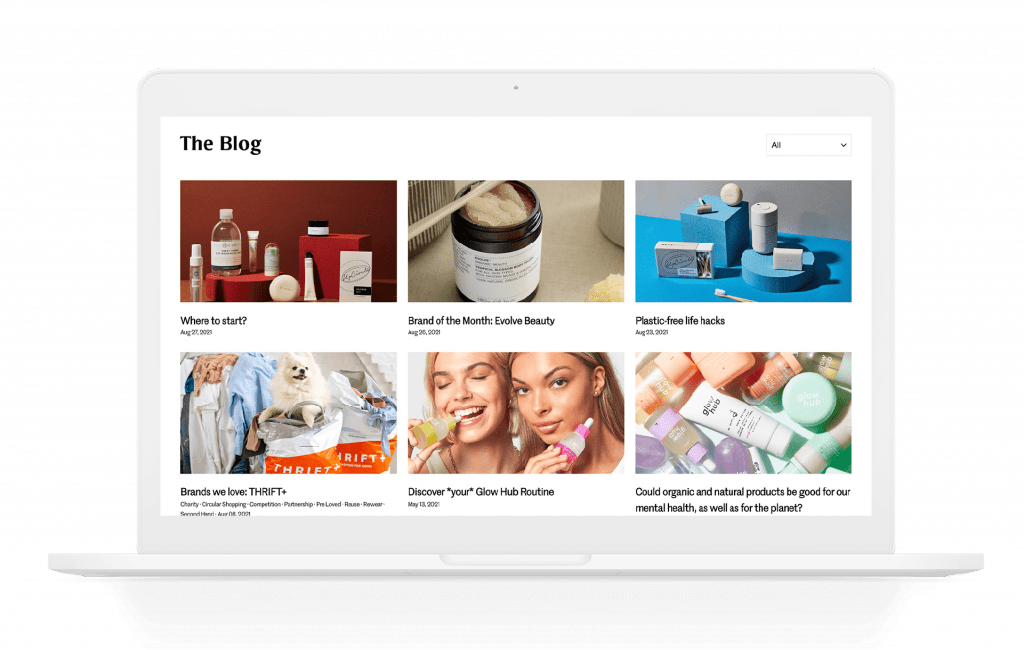Click Brands we love: THRIFT+ title

[x=233, y=492]
